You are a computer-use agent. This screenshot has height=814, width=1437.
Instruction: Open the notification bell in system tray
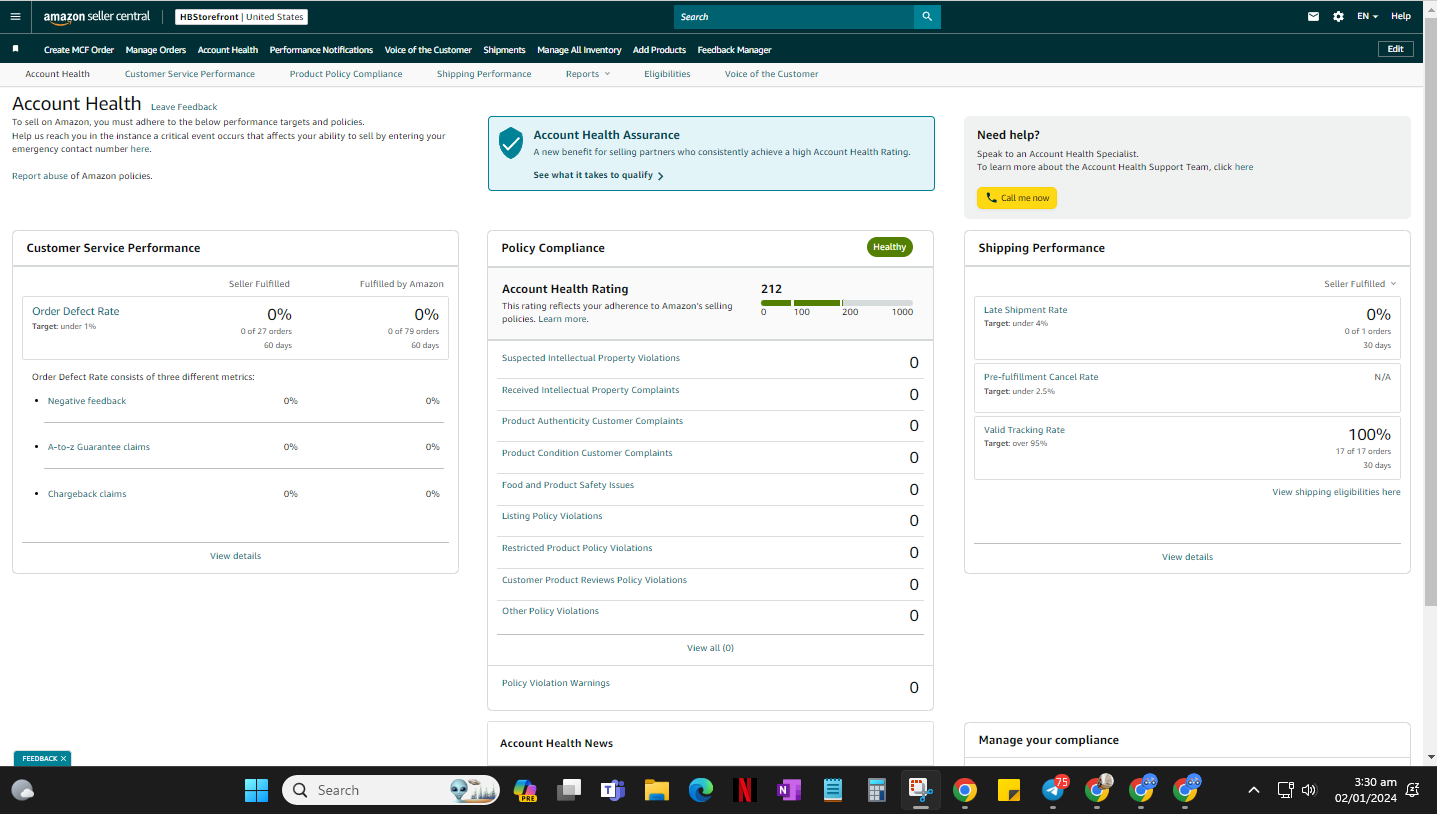1412,790
